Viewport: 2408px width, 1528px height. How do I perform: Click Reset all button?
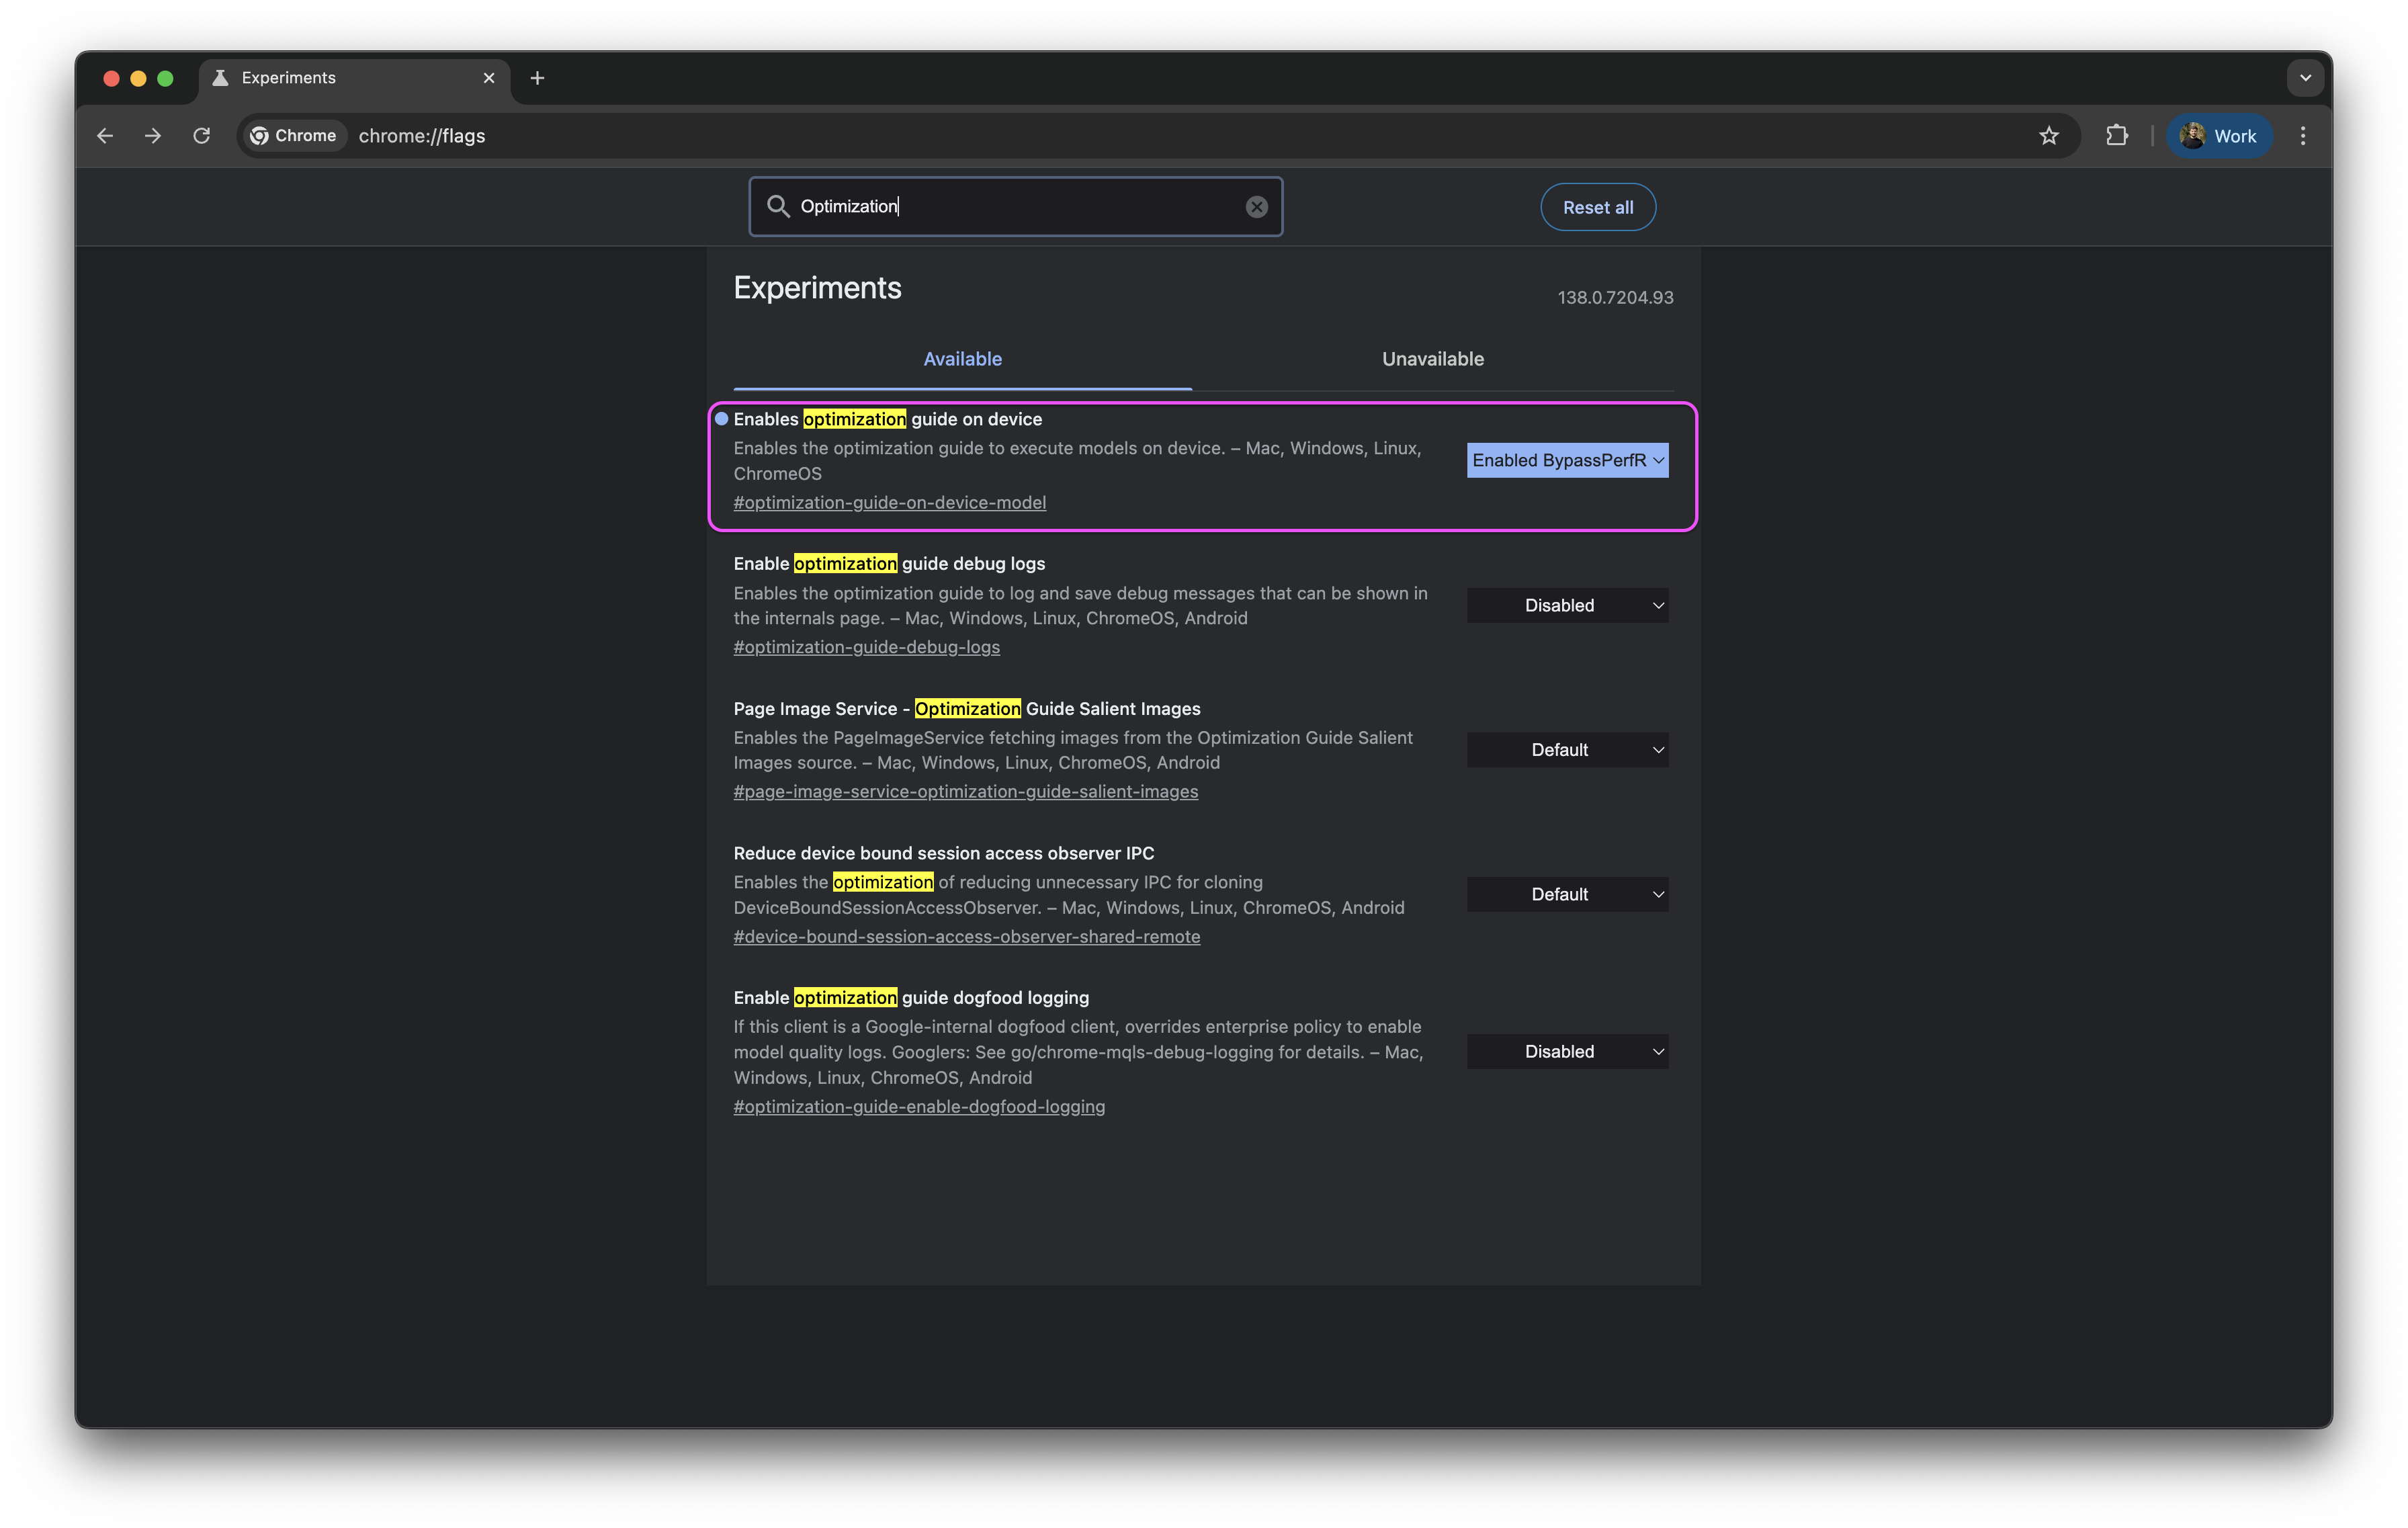(1598, 207)
